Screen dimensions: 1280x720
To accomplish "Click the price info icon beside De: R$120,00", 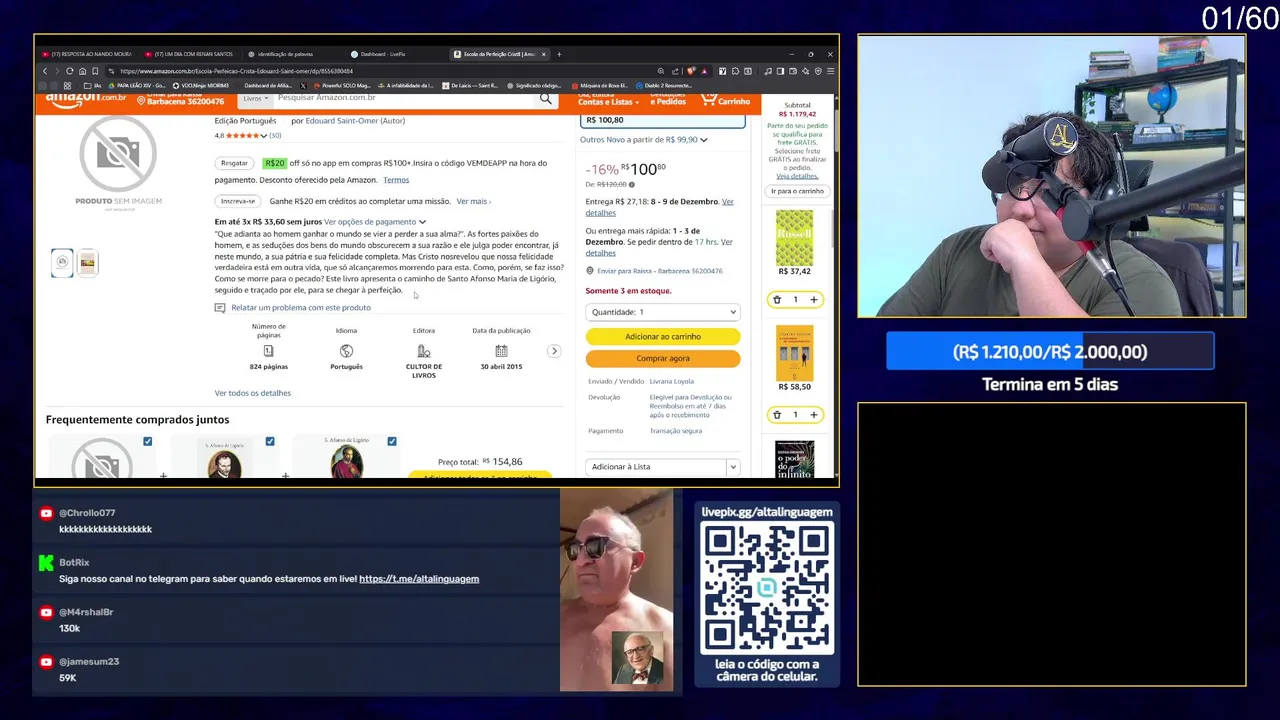I will 632,185.
